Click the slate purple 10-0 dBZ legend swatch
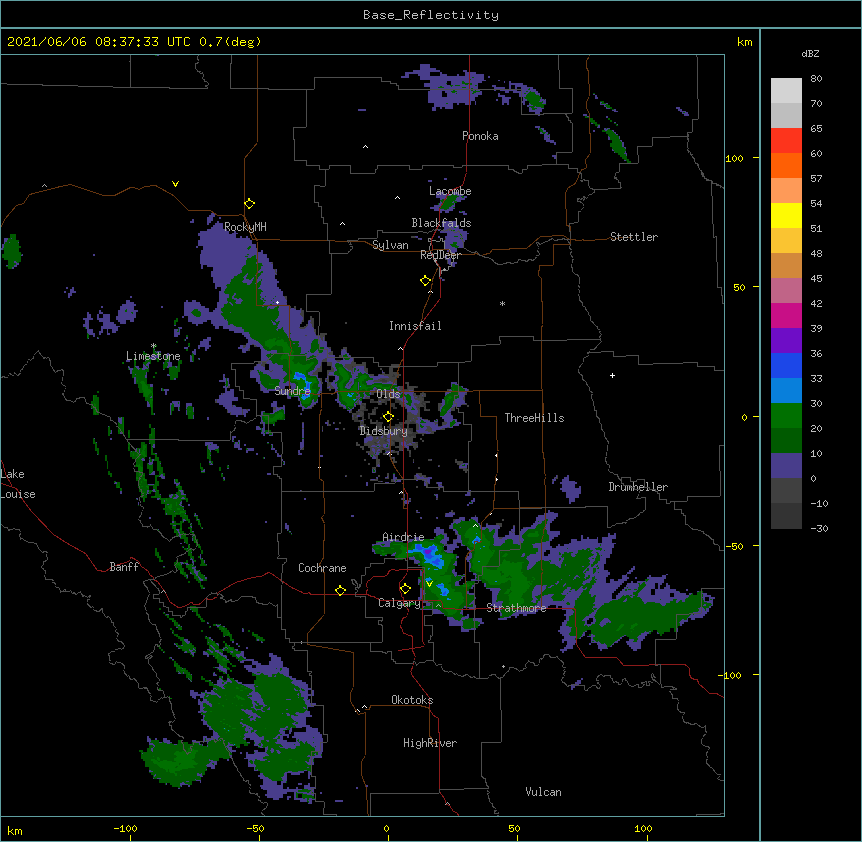Image resolution: width=862 pixels, height=842 pixels. 786,466
